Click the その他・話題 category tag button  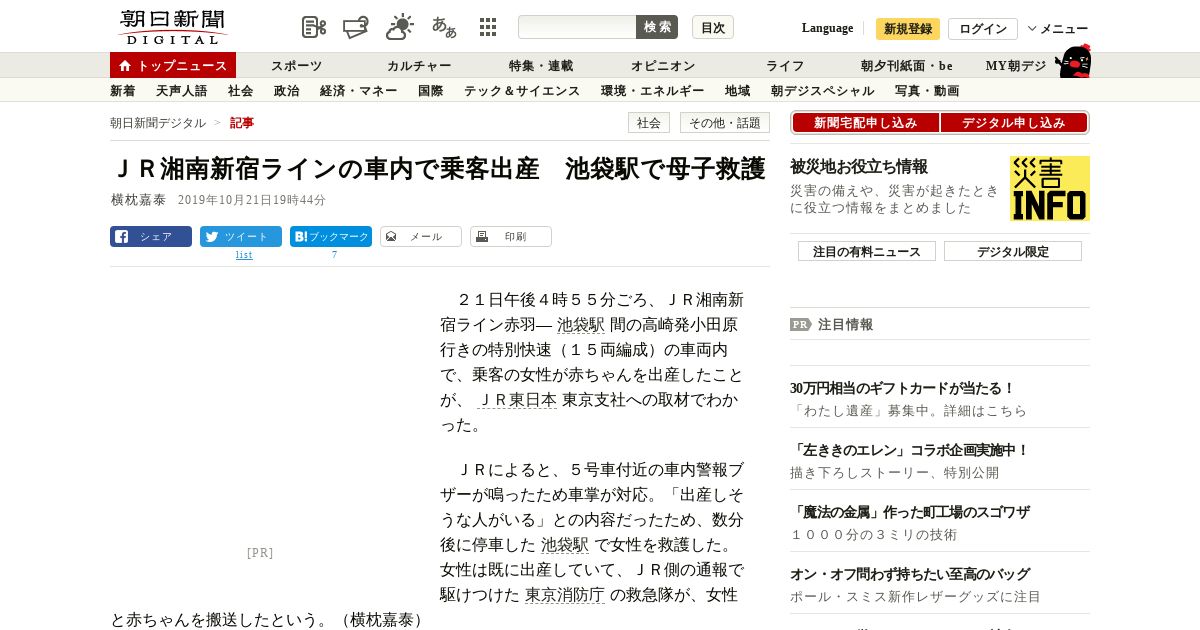point(725,123)
